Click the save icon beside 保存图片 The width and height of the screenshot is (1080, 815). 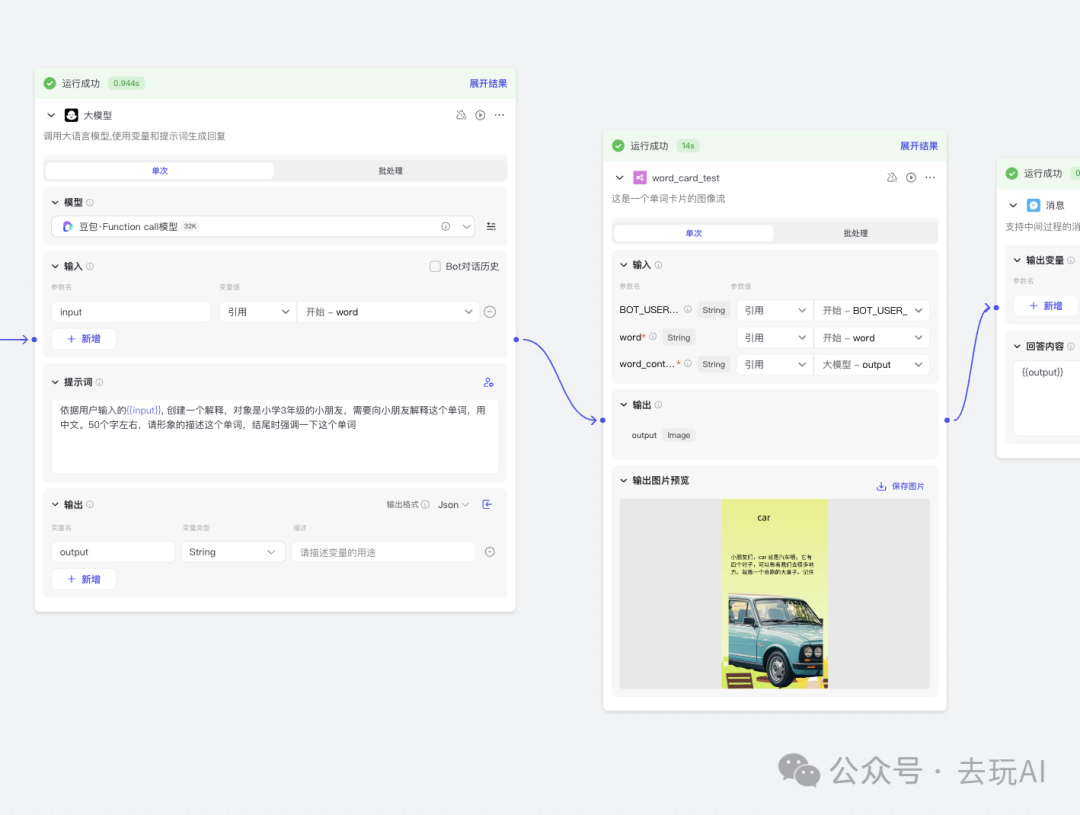click(x=881, y=486)
